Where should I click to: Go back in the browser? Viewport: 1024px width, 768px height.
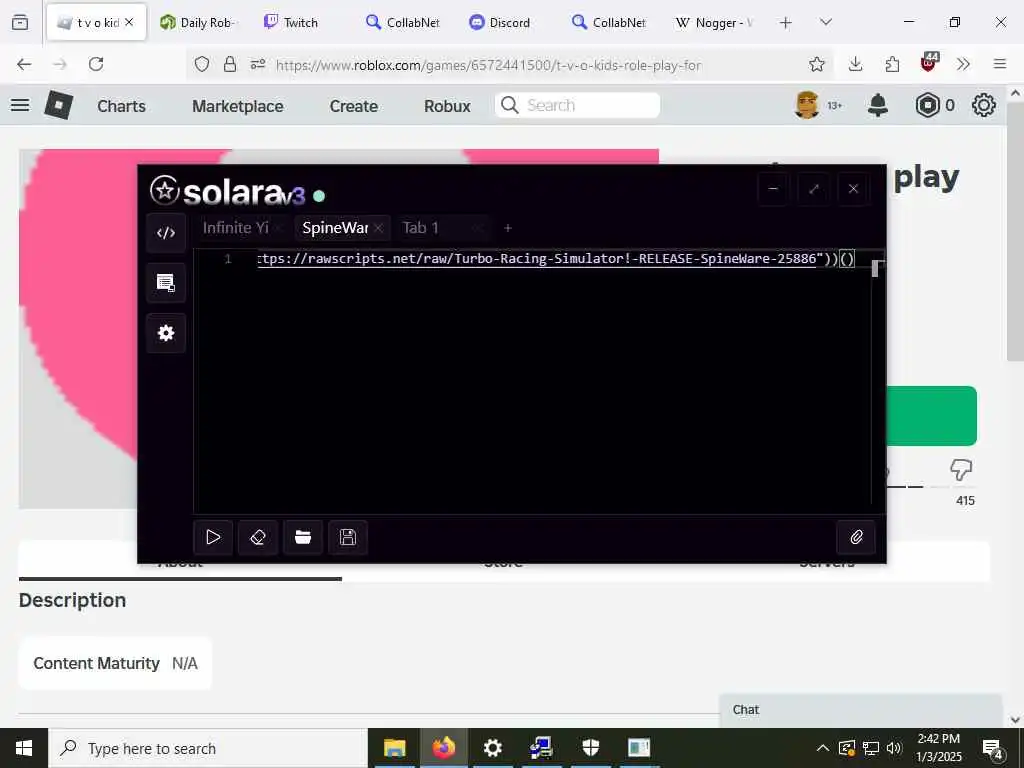pyautogui.click(x=24, y=64)
